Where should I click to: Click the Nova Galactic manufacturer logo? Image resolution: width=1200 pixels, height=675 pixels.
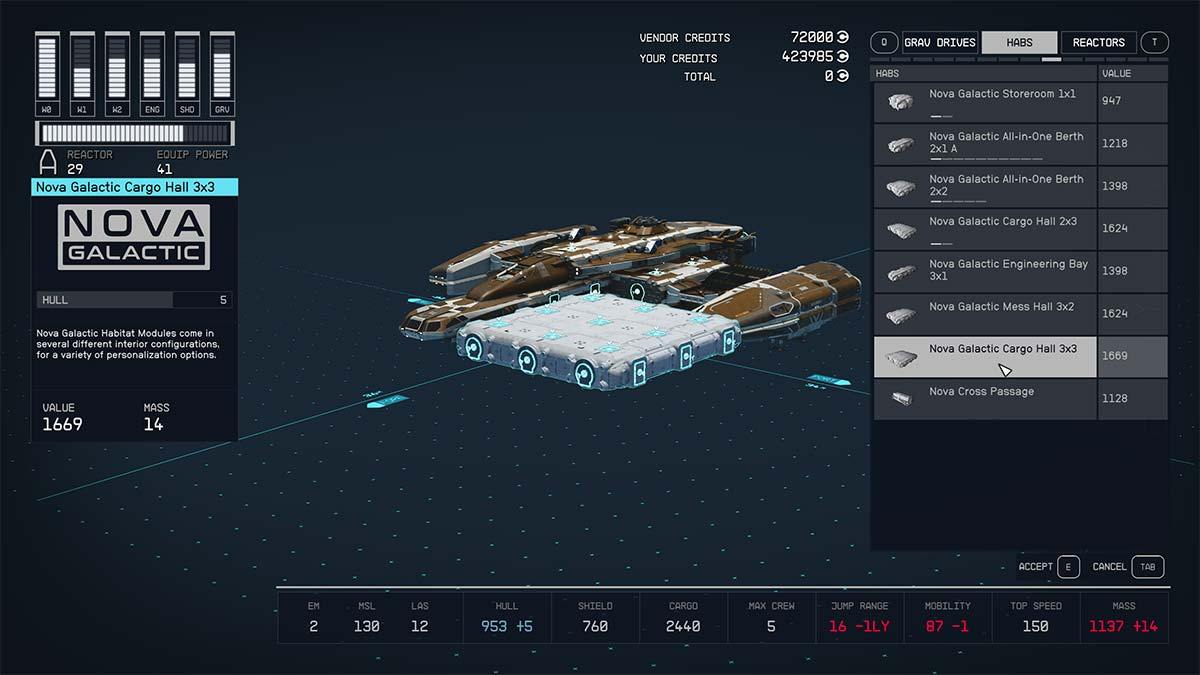[x=134, y=237]
